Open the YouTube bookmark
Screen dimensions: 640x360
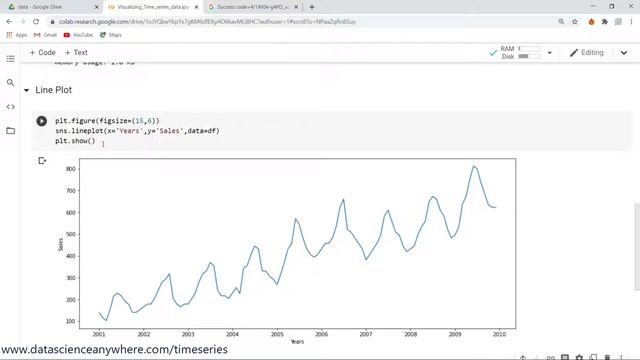78,35
